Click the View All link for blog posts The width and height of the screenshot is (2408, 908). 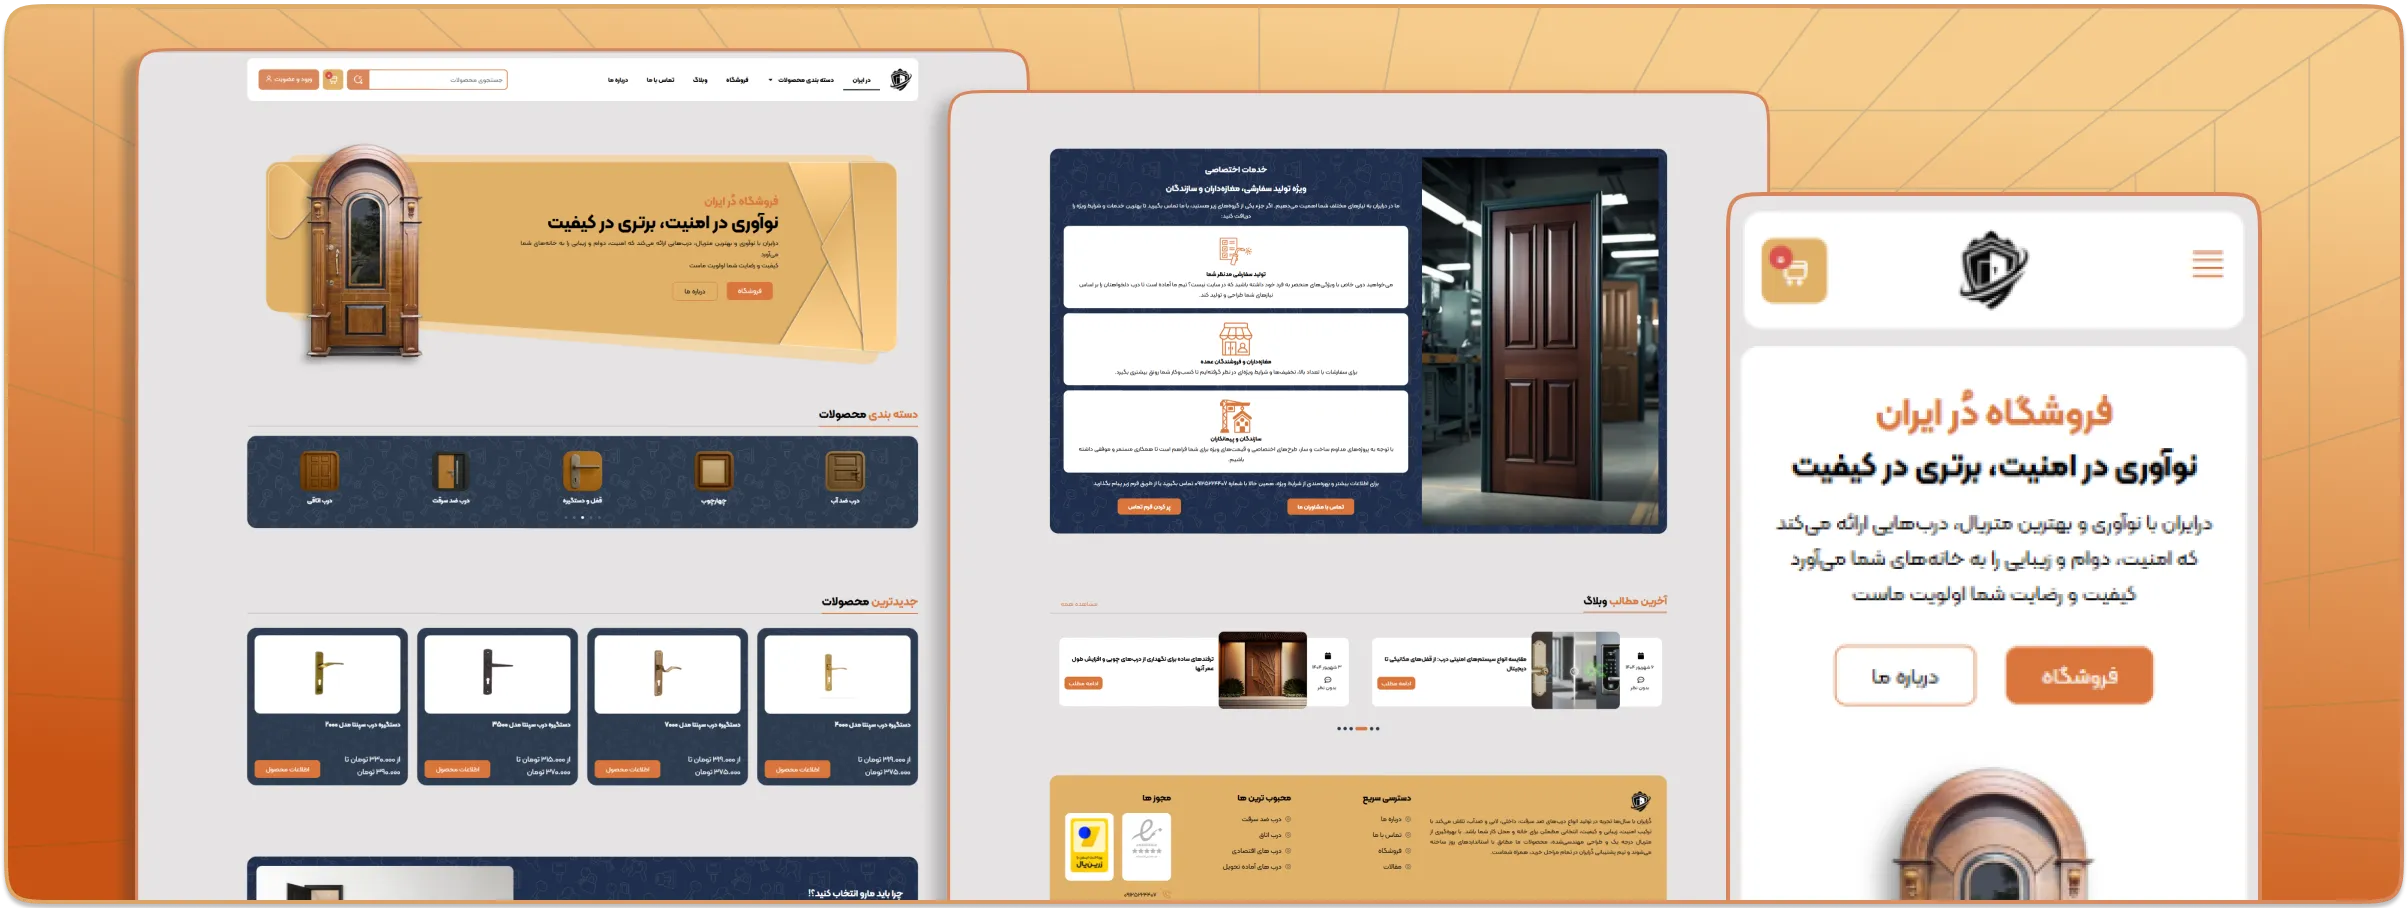coord(1079,604)
